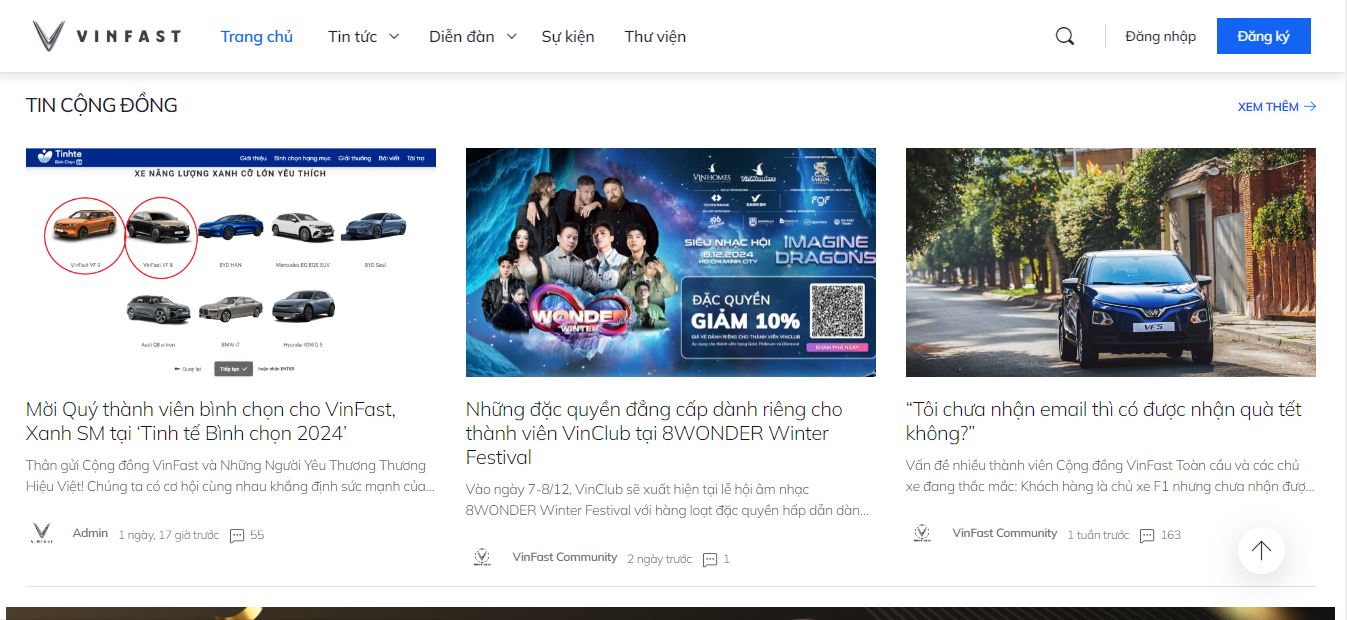
Task: Open the 8WONDER Imagine Dragons thumbnail
Action: [671, 262]
